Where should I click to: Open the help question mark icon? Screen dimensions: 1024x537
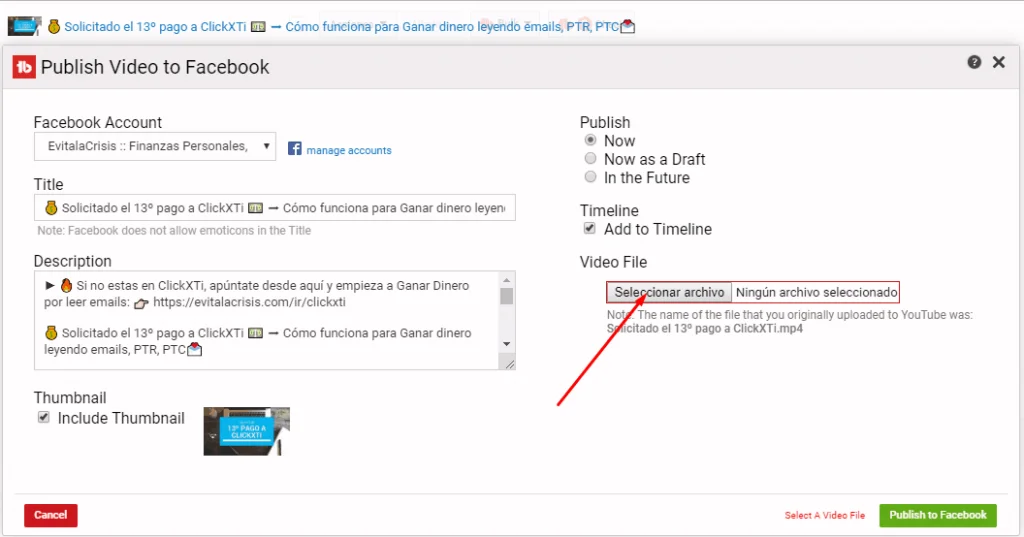(974, 62)
